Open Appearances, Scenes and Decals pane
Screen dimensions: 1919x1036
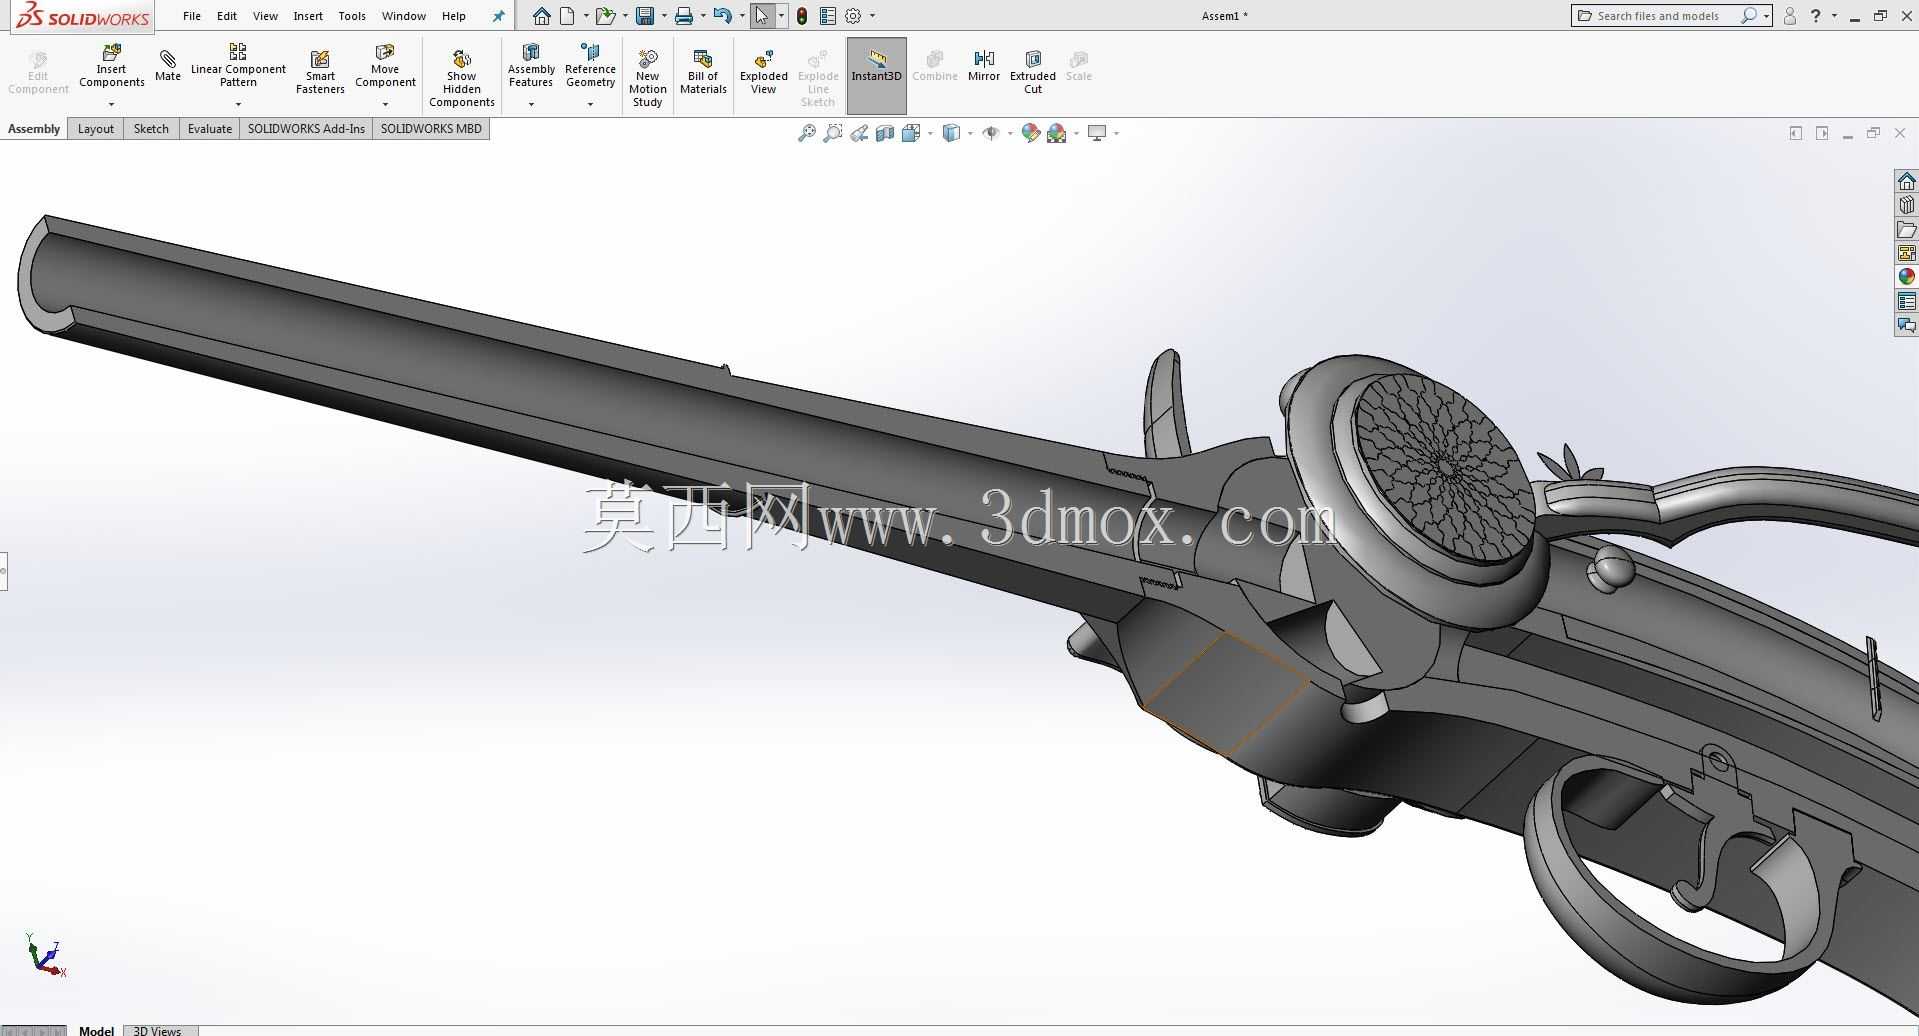click(x=1906, y=277)
